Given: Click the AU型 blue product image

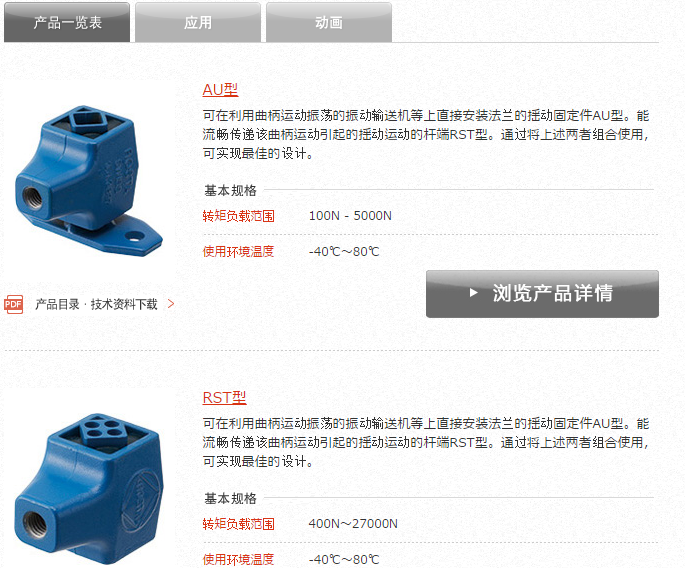Looking at the screenshot, I should tap(89, 179).
